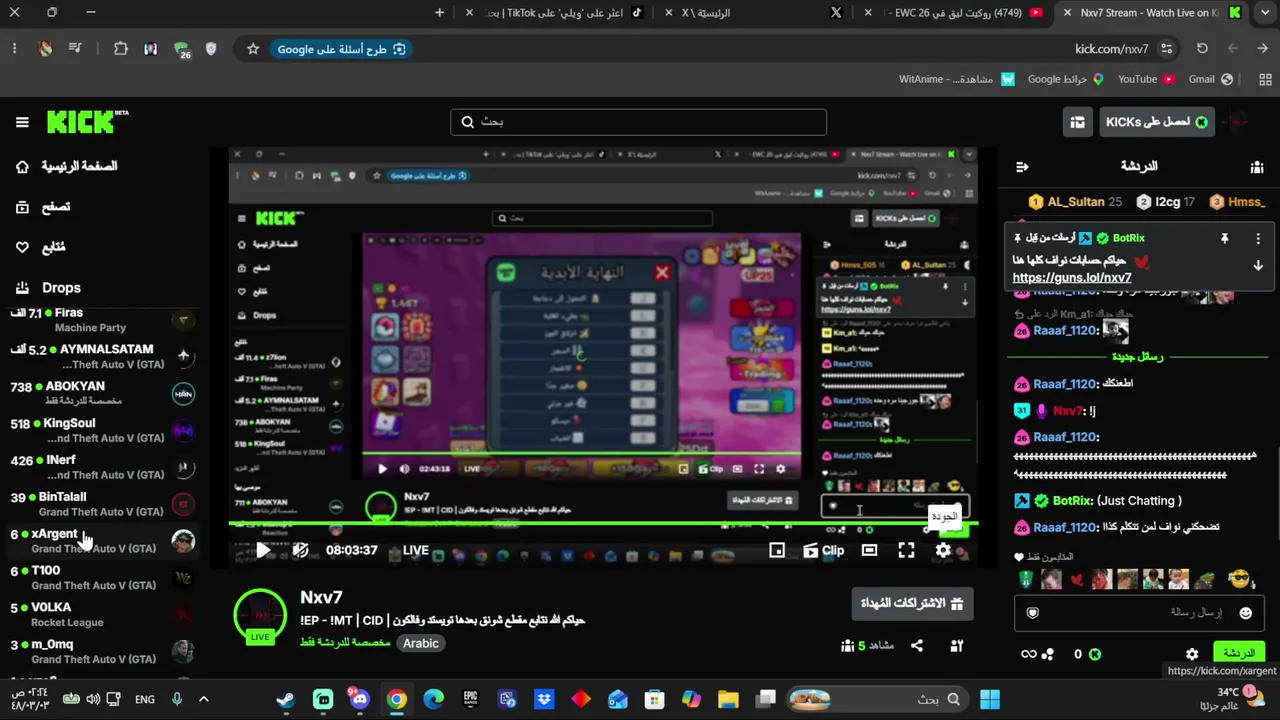The image size is (1280, 720).
Task: Play the stream video
Action: [263, 550]
